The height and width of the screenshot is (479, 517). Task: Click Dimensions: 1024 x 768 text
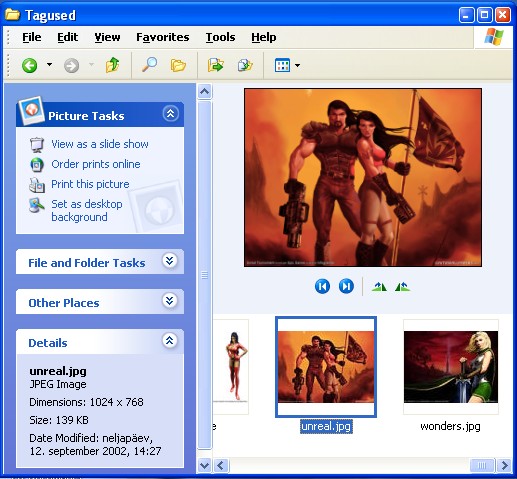[86, 402]
